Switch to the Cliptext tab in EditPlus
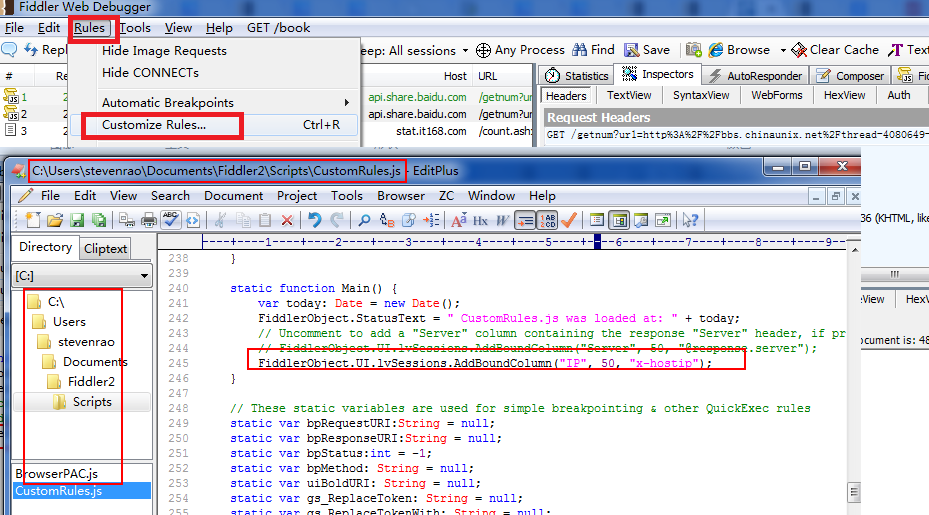The width and height of the screenshot is (929, 515). coord(105,249)
